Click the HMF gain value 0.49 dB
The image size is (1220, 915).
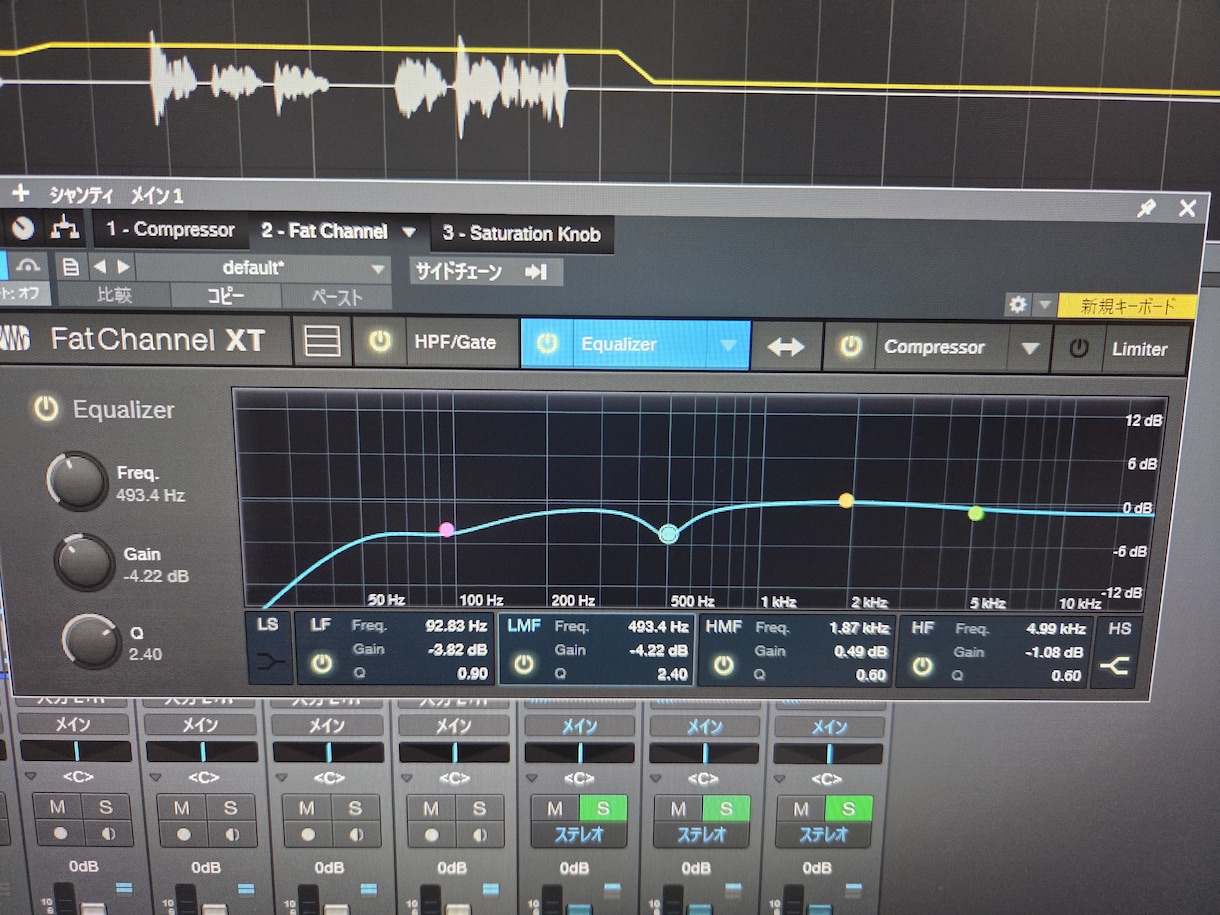point(860,652)
